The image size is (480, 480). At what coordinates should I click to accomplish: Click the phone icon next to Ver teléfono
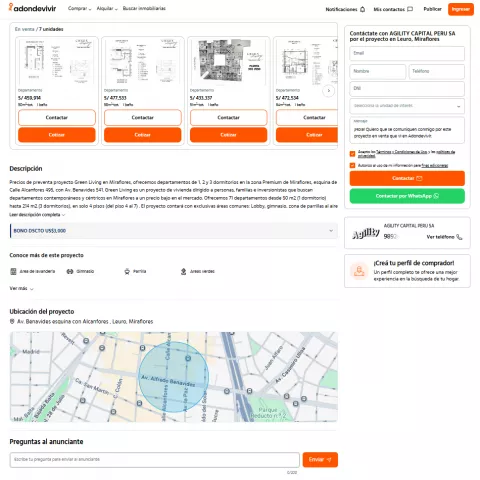tap(459, 237)
